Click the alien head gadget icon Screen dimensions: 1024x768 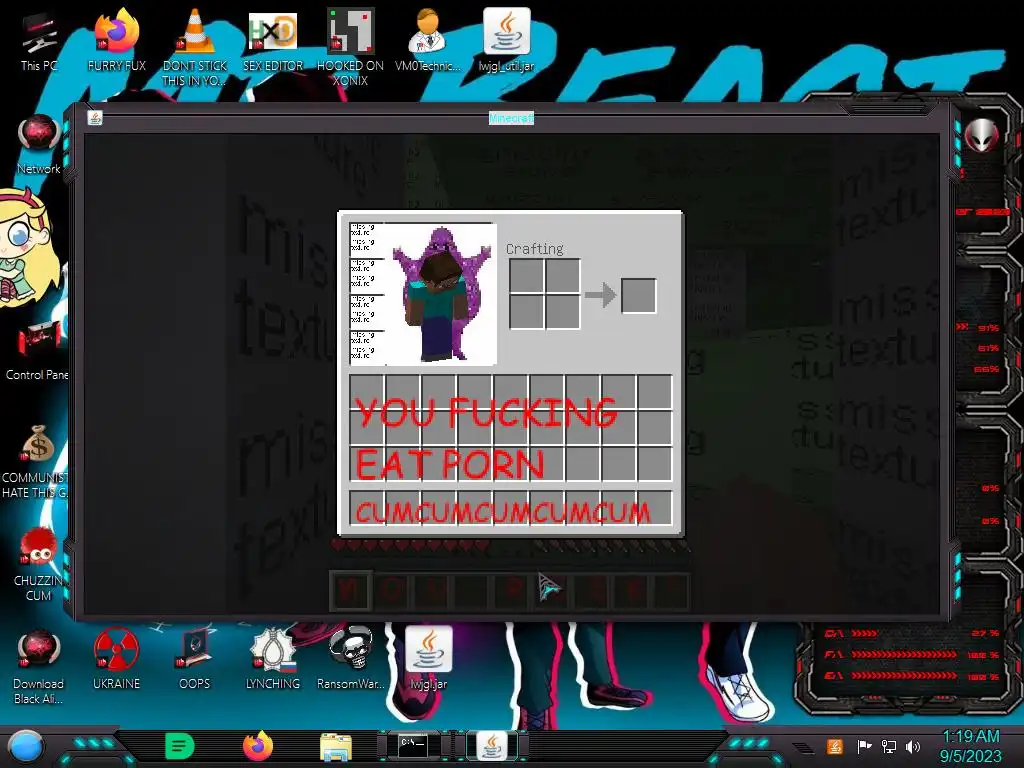pos(982,135)
